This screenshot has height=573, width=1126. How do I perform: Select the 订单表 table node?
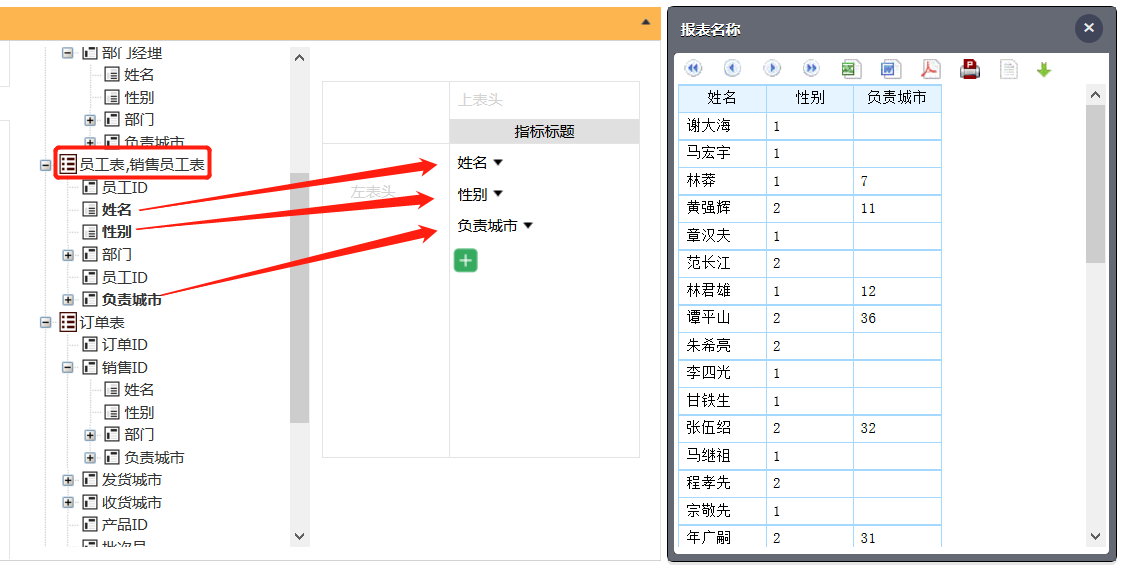[101, 322]
